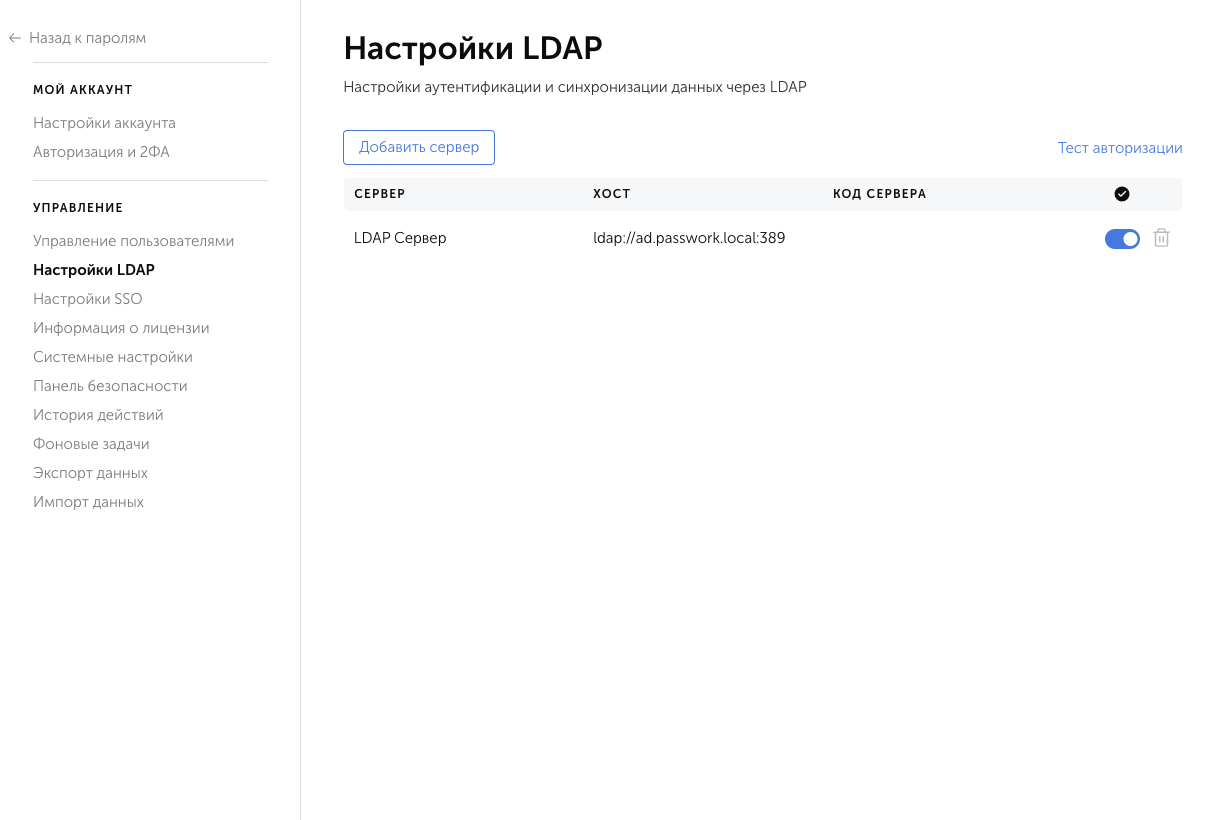
Task: Open Управление пользователями section
Action: click(x=134, y=240)
